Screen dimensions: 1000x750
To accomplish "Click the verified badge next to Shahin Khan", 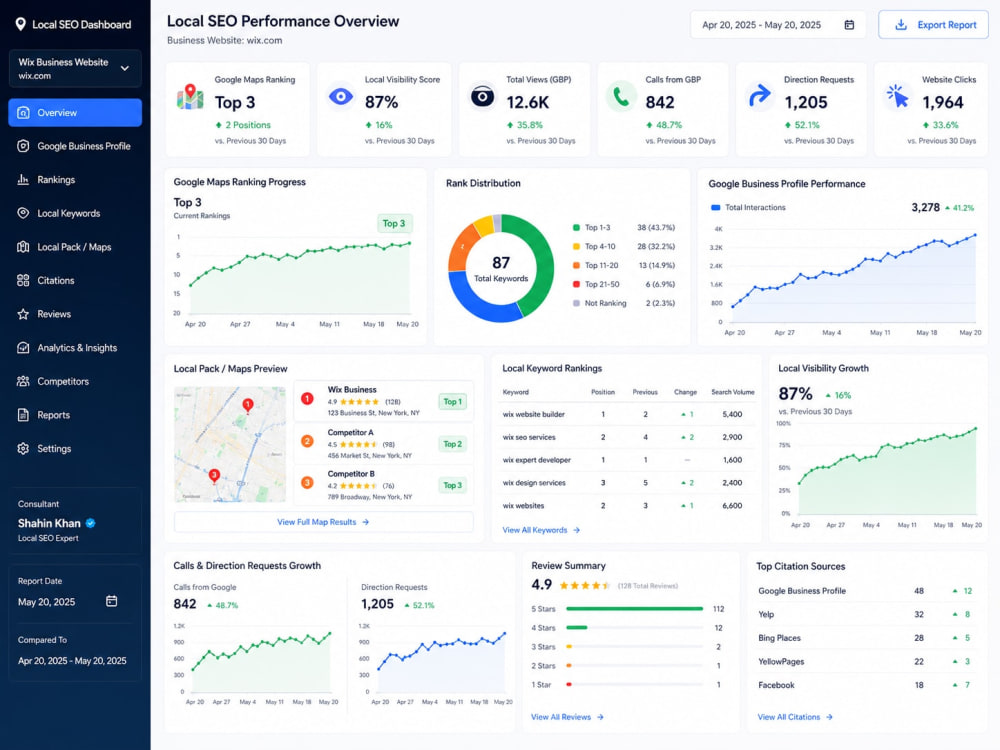I will pos(91,523).
